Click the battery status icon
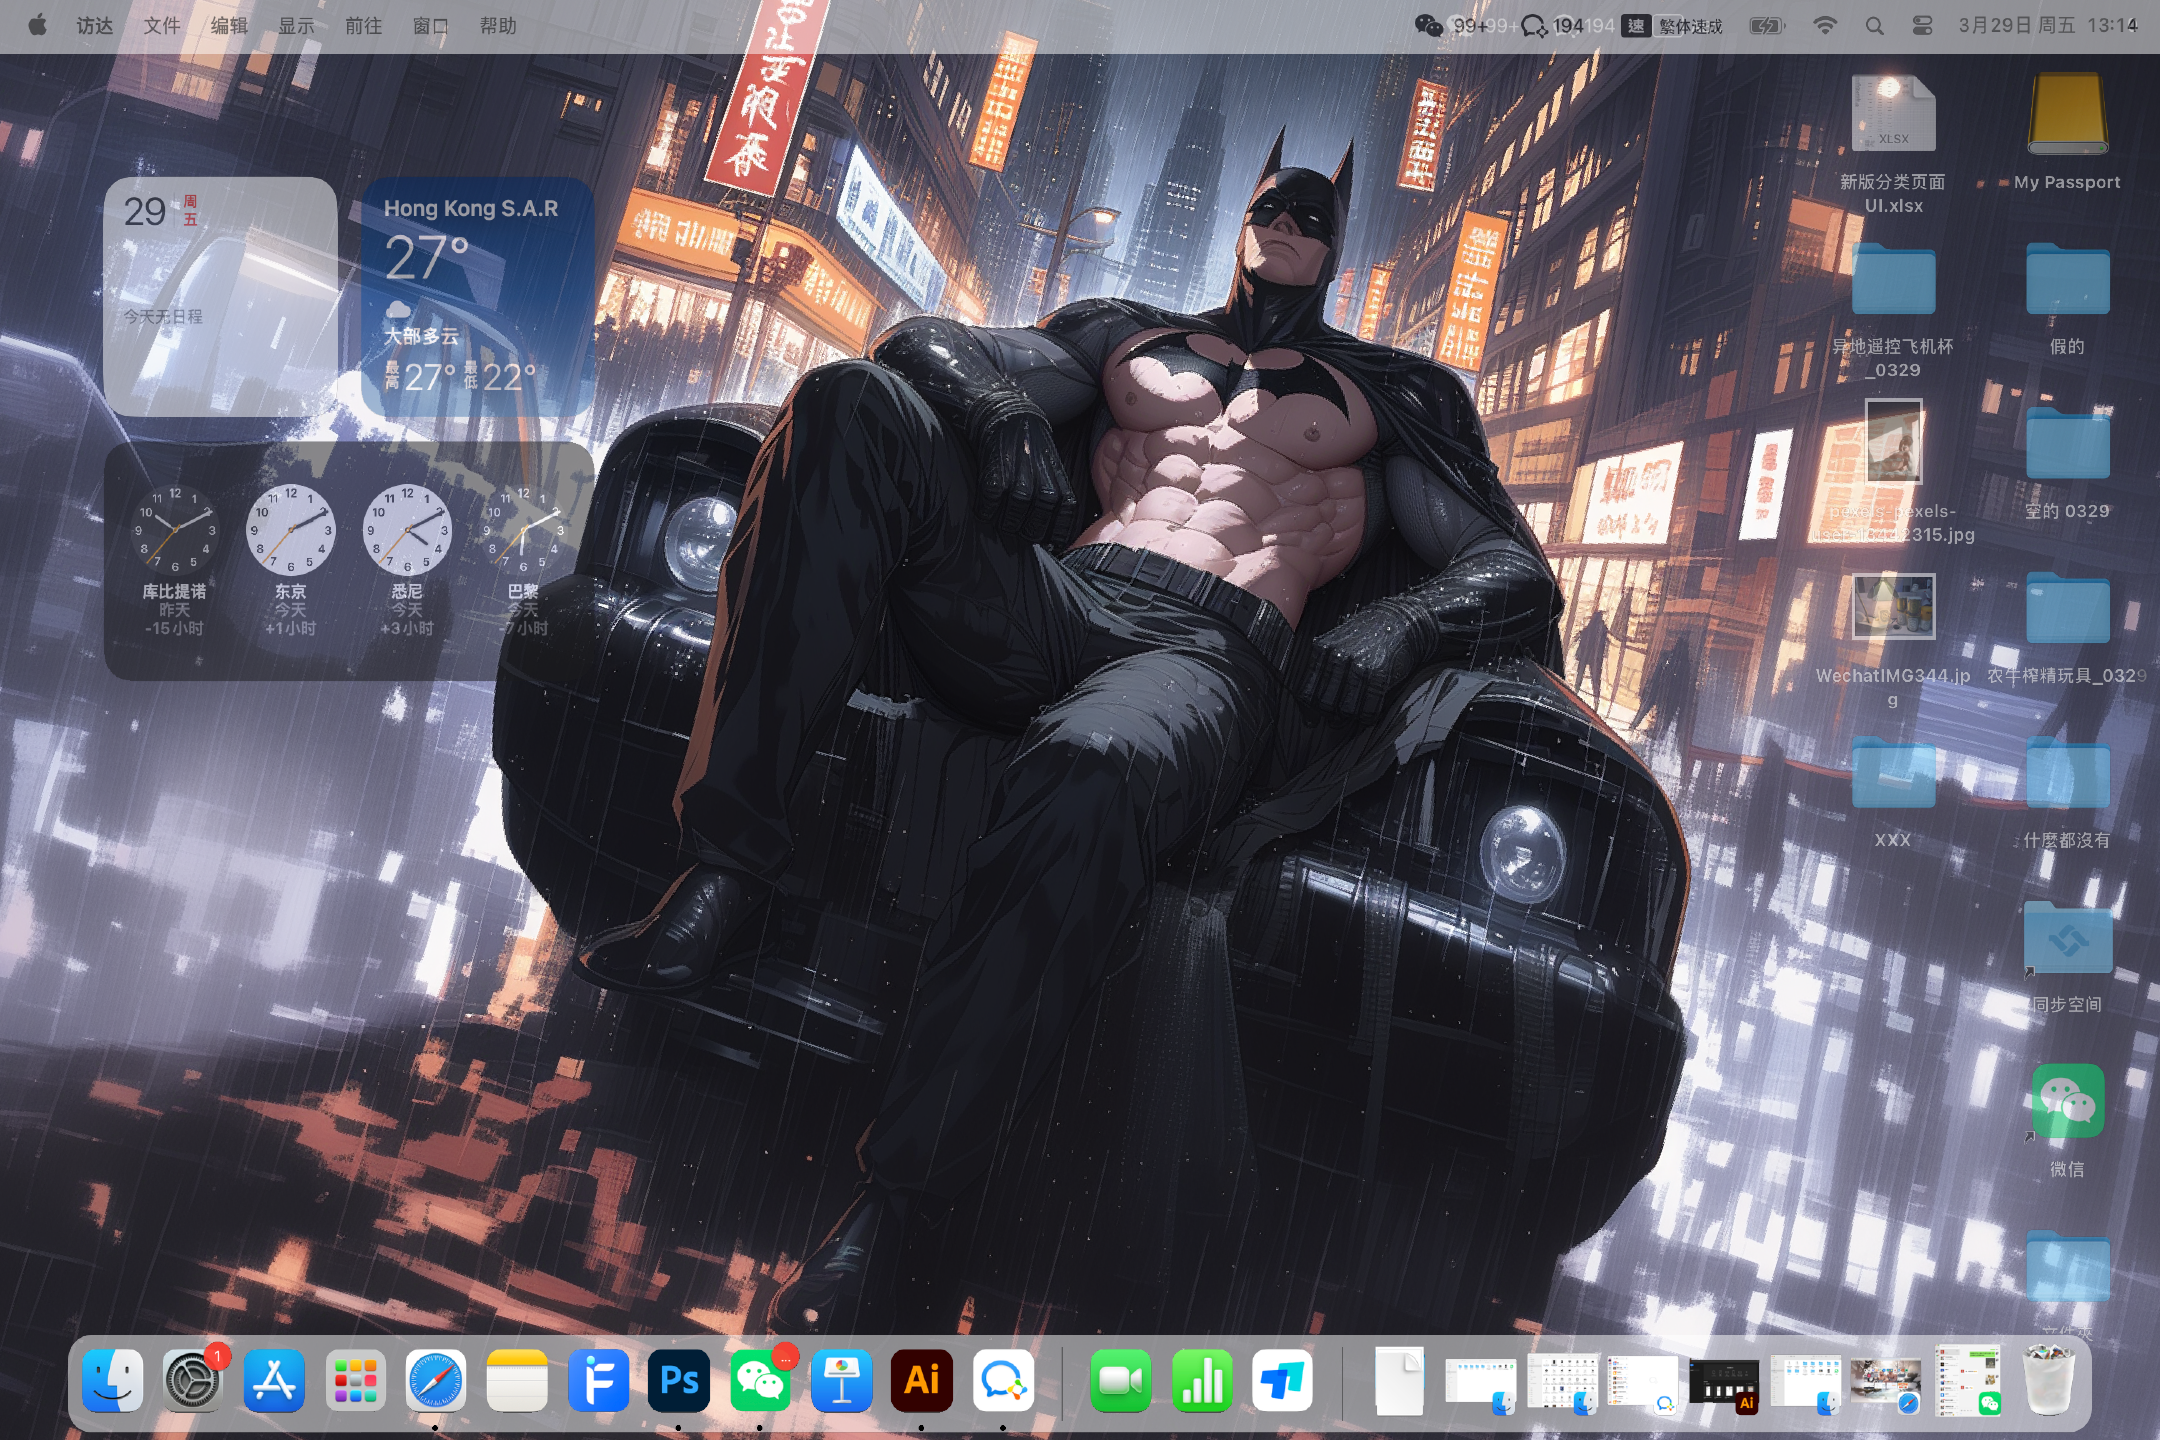Image resolution: width=2160 pixels, height=1440 pixels. (x=1767, y=26)
